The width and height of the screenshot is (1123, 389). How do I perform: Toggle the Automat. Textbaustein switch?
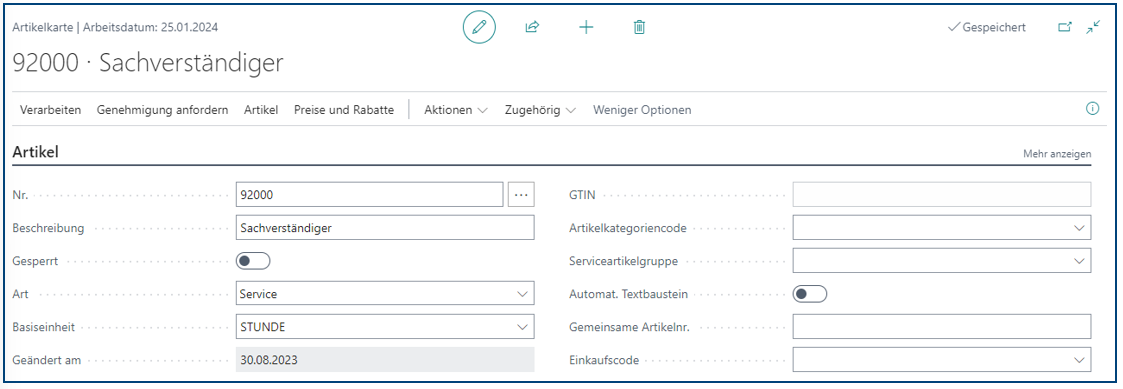(x=810, y=294)
